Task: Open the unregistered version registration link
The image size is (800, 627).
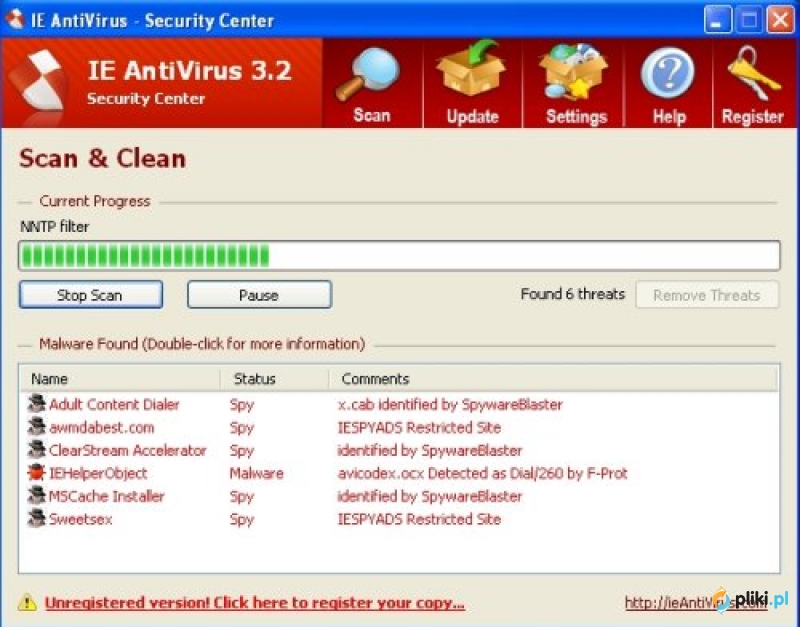Action: coord(255,603)
